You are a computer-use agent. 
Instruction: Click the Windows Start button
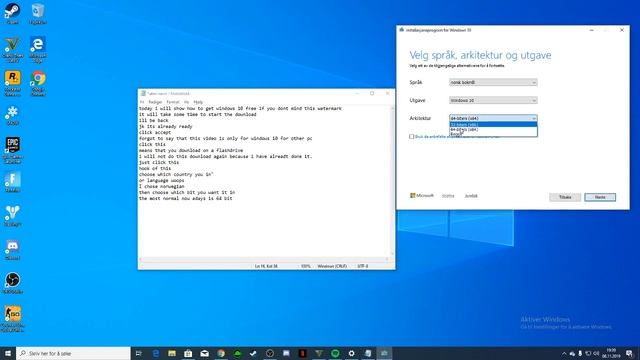tap(8, 353)
